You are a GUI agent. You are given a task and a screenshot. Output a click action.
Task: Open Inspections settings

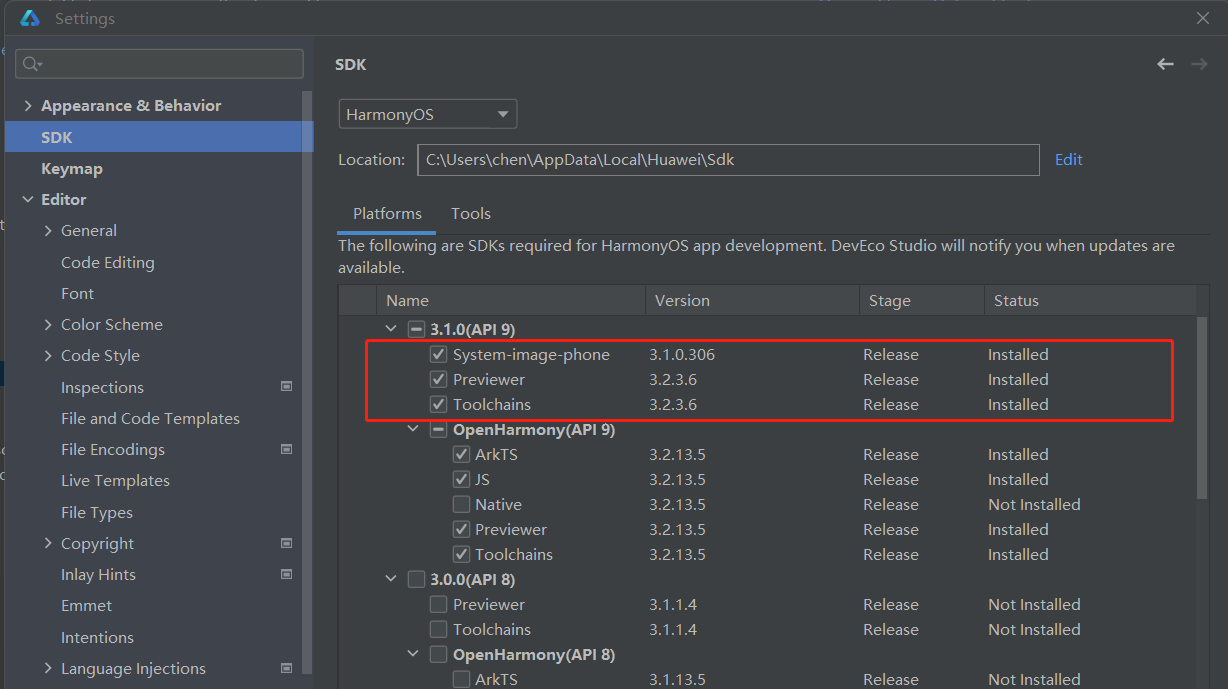pos(102,387)
